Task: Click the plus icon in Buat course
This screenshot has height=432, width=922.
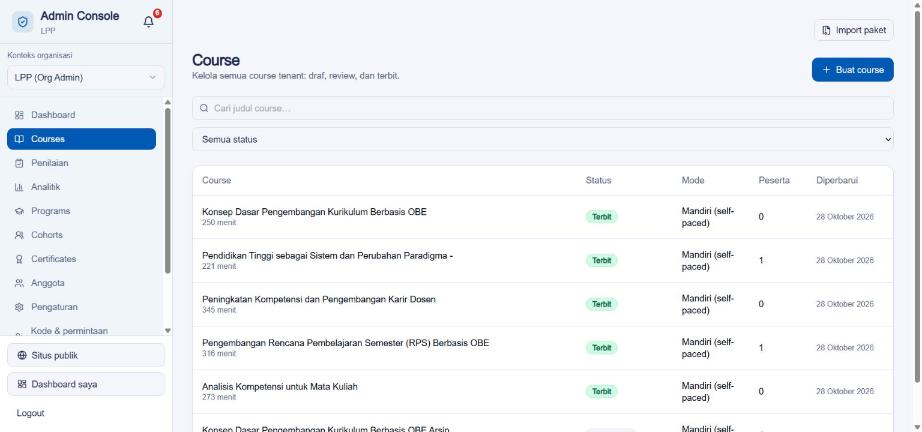Action: point(826,70)
